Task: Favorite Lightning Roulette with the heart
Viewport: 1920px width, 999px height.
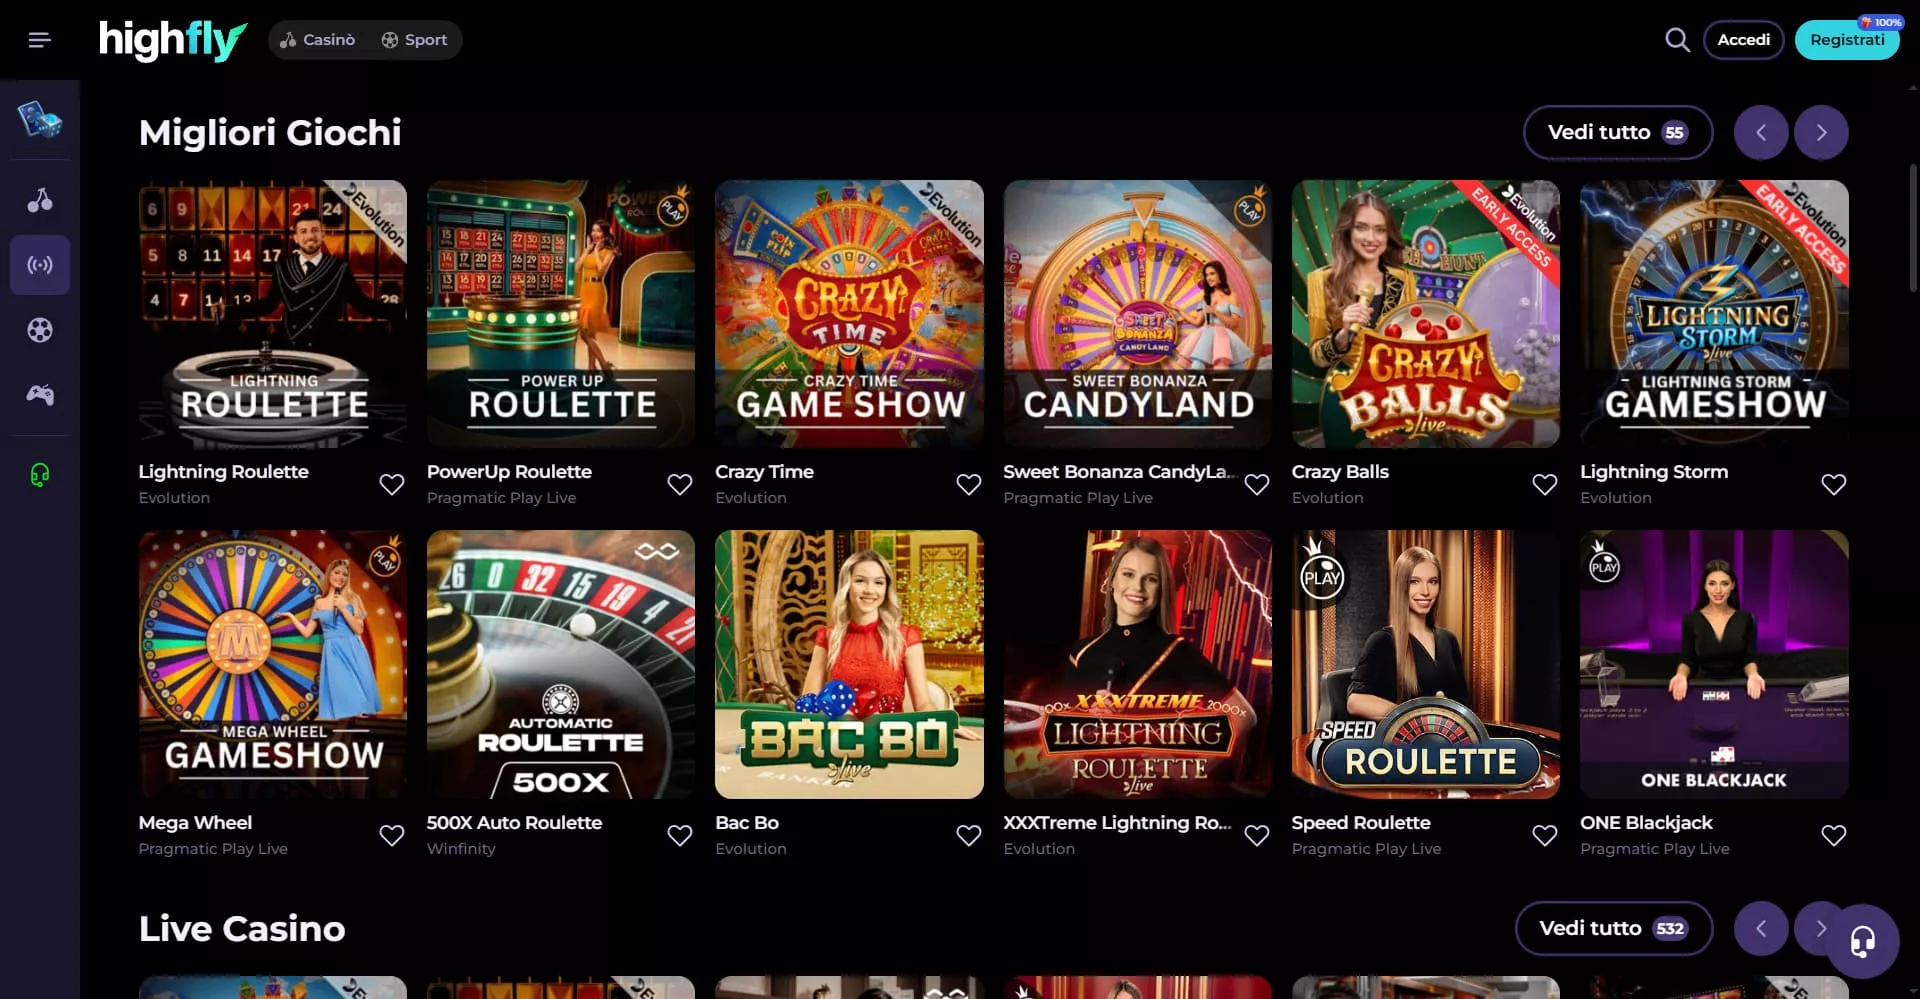Action: (392, 484)
